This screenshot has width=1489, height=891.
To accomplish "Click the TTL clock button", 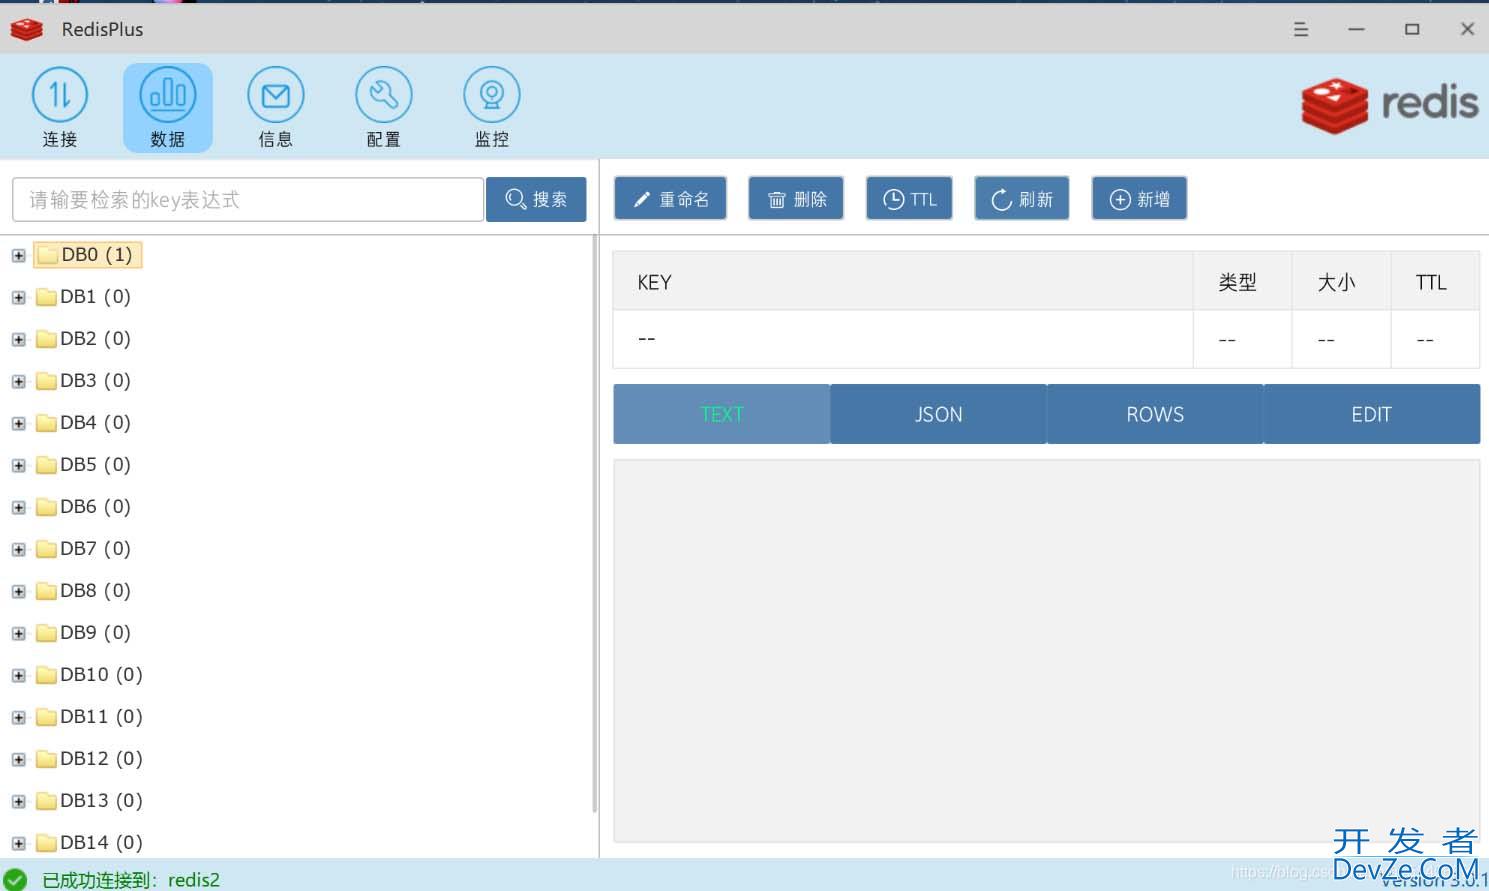I will (x=909, y=198).
